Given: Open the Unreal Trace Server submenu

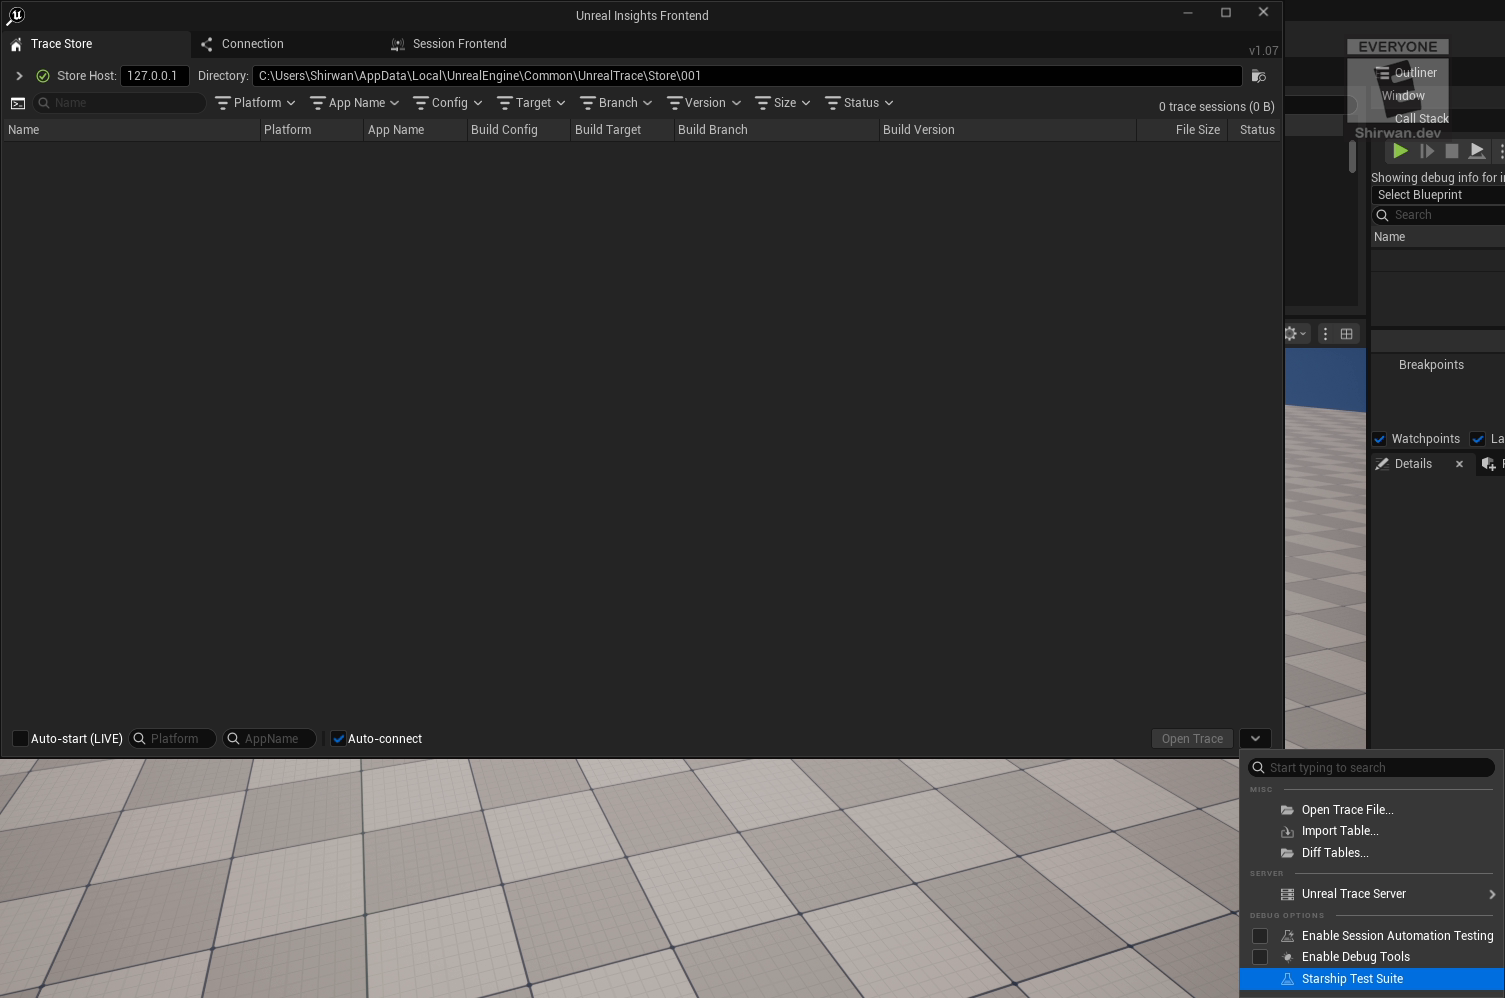Looking at the screenshot, I should 1372,894.
